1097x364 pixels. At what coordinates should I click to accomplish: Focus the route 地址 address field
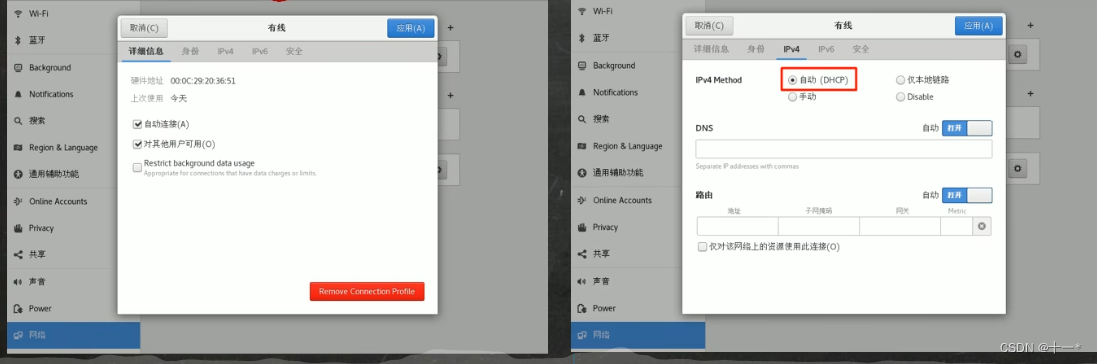[x=737, y=226]
